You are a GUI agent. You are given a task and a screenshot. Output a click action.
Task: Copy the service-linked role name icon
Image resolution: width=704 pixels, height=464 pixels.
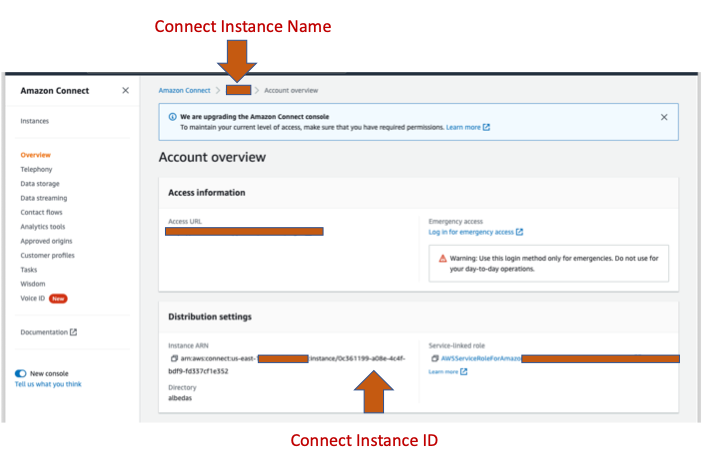pos(435,358)
